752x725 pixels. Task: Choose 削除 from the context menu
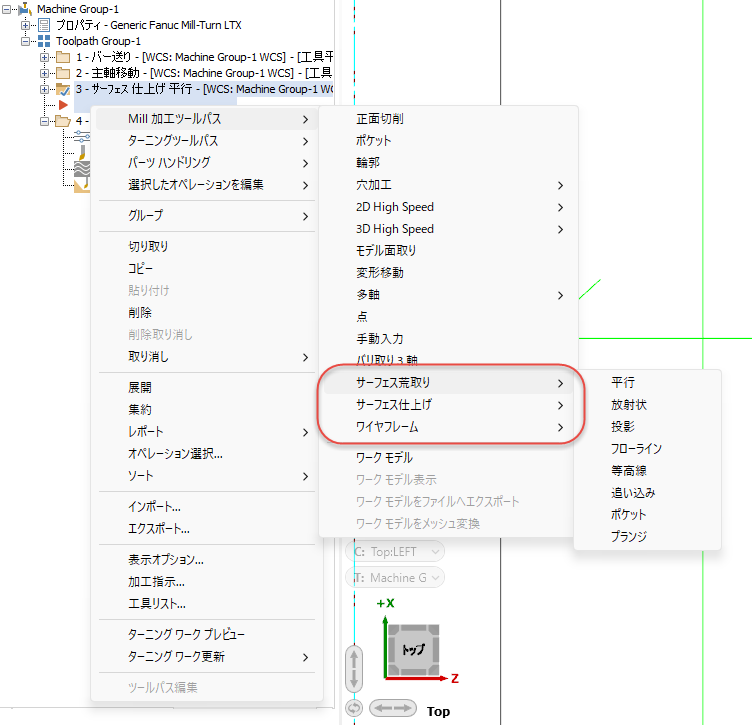coord(207,313)
